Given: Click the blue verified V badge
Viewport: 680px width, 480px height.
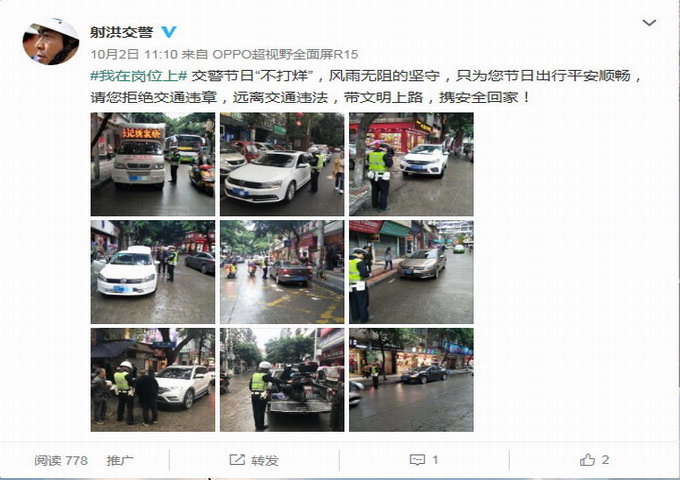Looking at the screenshot, I should [x=169, y=32].
